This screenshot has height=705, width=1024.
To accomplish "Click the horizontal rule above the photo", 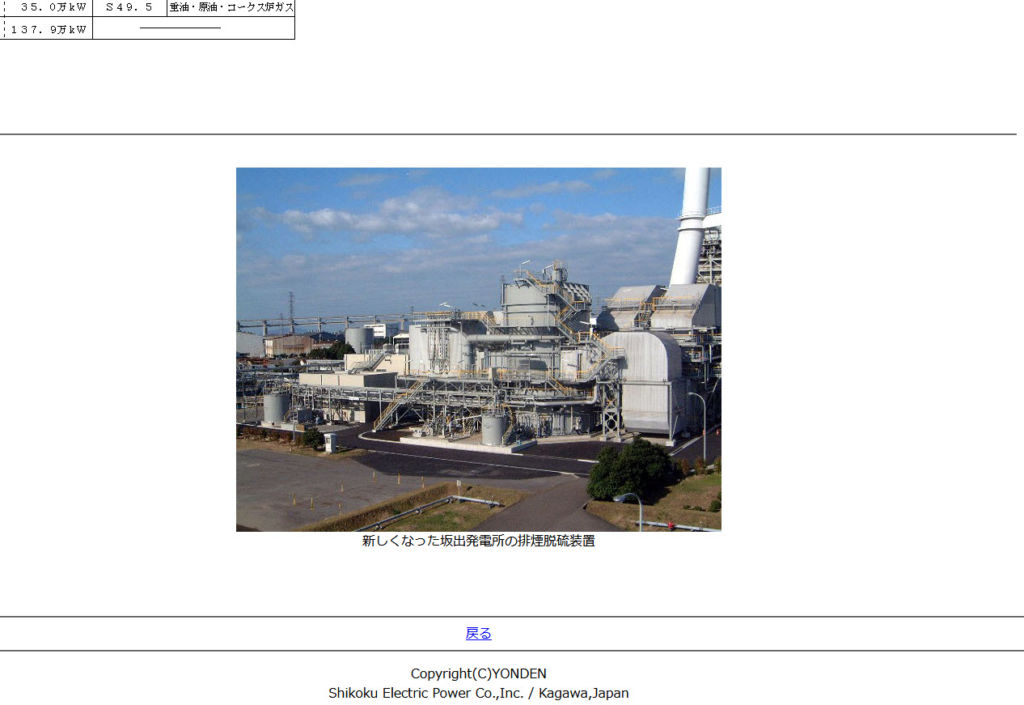I will click(508, 134).
